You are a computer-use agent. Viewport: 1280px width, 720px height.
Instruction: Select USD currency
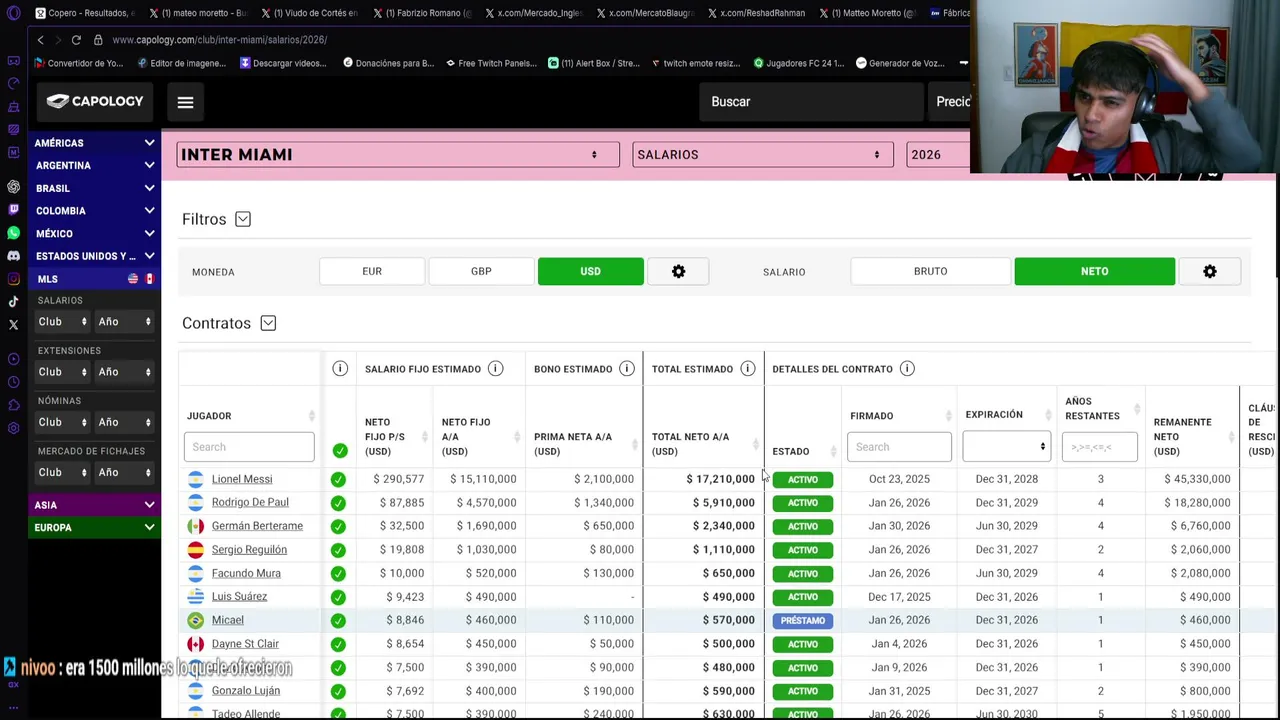click(590, 271)
